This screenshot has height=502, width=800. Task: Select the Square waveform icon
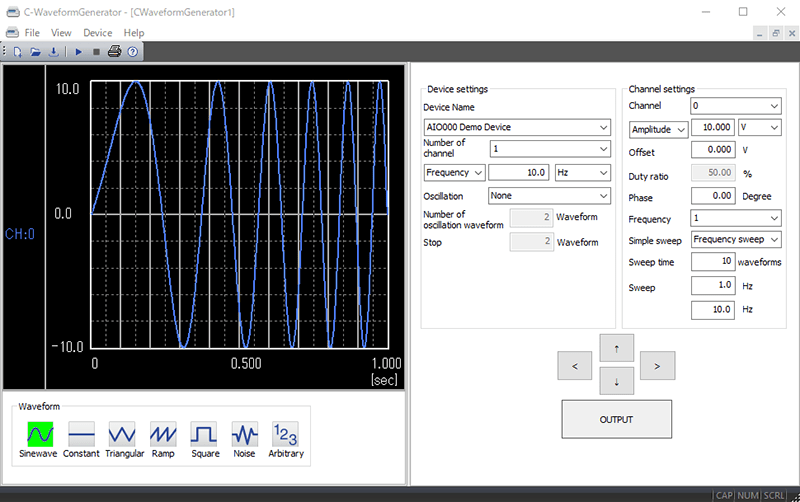tap(205, 434)
